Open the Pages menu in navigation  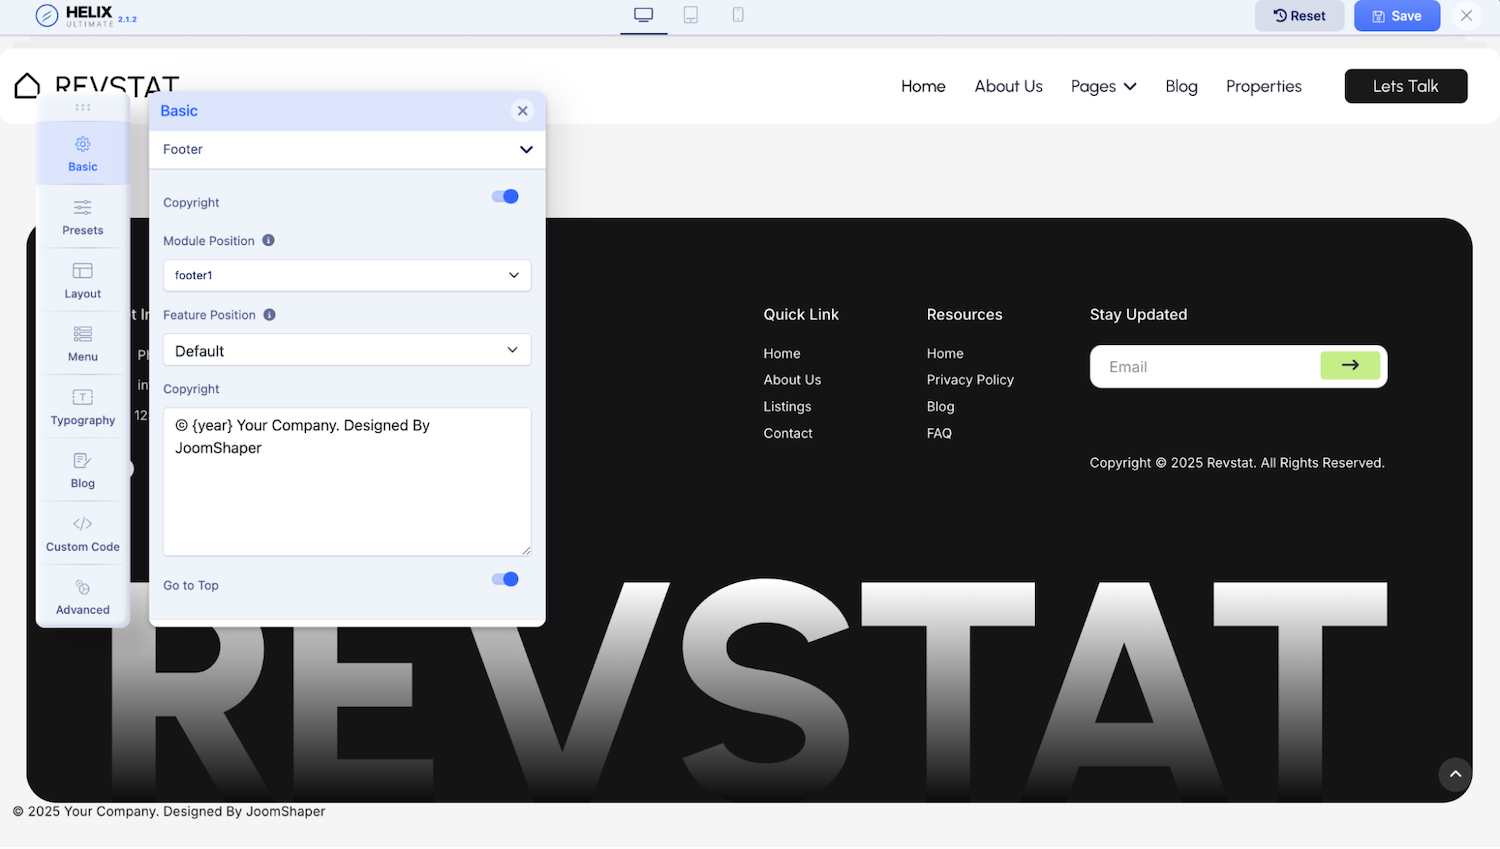(1103, 87)
